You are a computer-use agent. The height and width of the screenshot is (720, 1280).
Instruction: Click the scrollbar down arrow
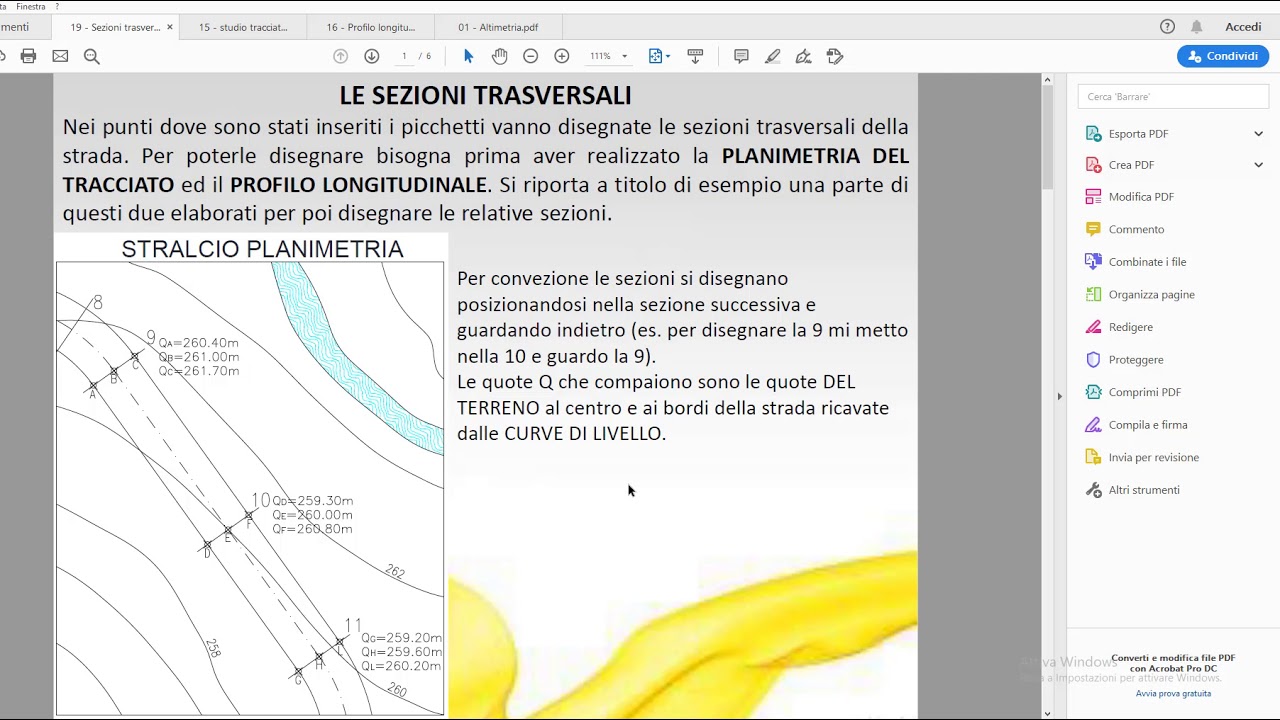coord(1047,713)
